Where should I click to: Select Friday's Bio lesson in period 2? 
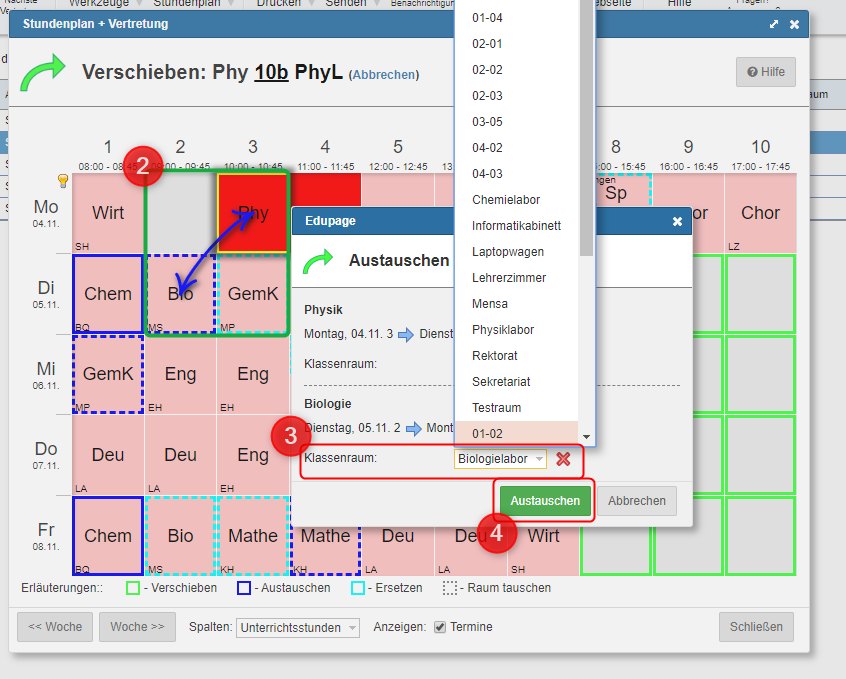click(x=180, y=536)
